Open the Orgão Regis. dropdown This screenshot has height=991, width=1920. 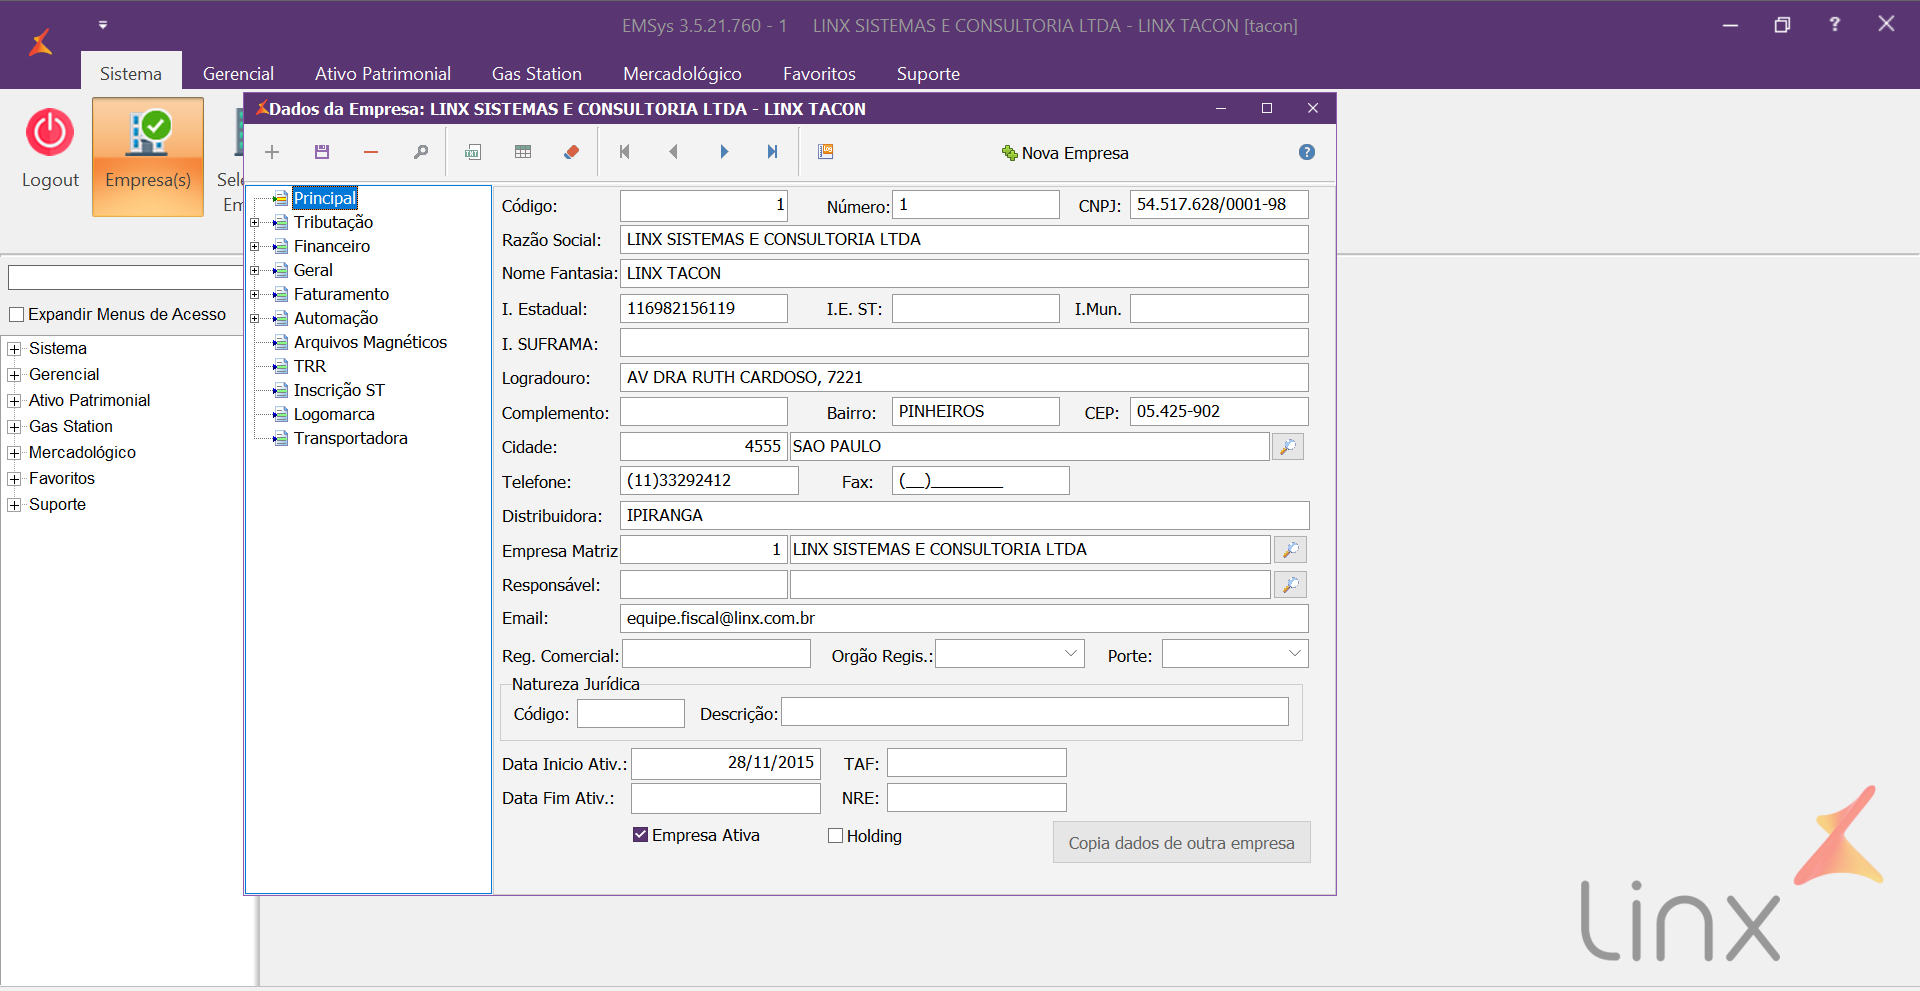1071,654
